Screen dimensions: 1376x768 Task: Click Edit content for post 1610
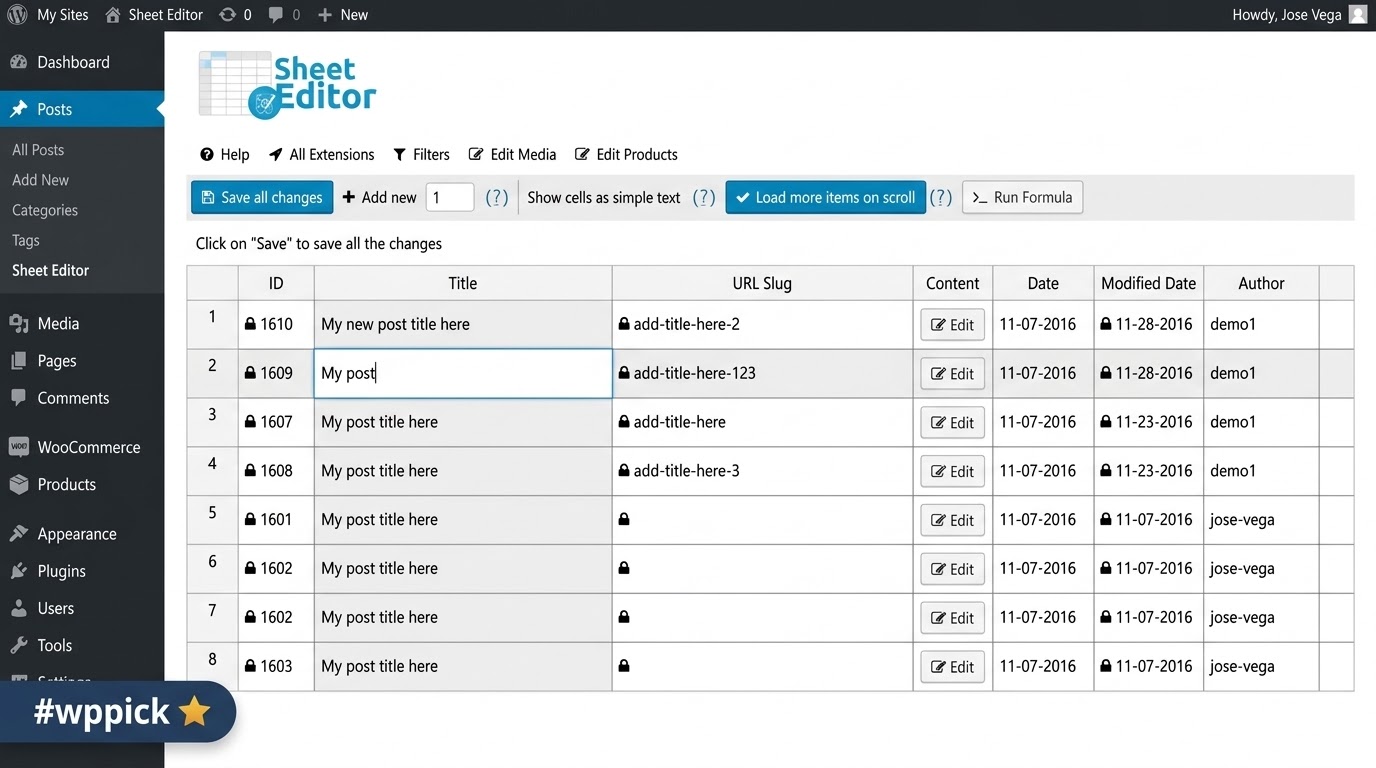pyautogui.click(x=952, y=325)
